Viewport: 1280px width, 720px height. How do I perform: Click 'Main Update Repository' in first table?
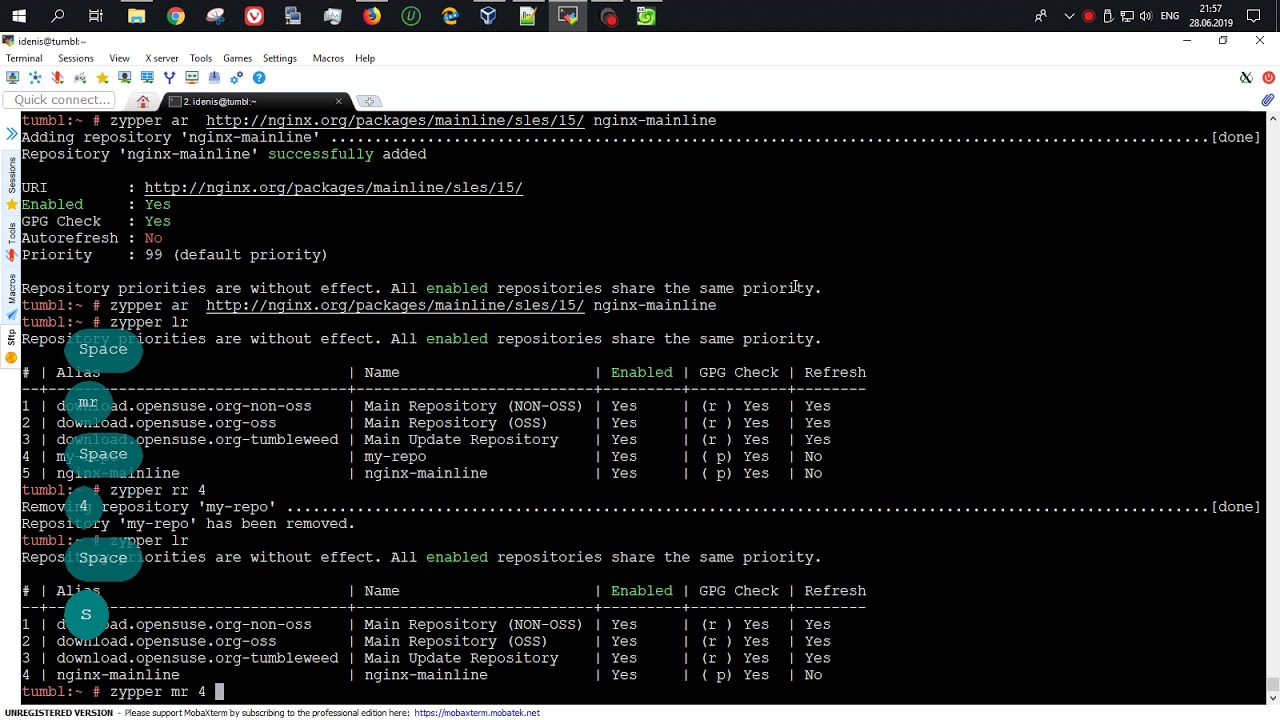point(461,440)
